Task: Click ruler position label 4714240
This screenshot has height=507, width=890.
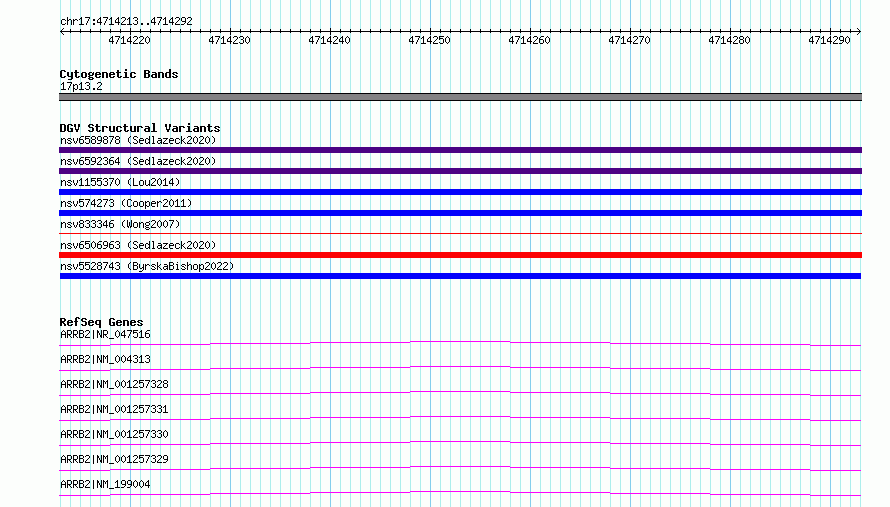Action: click(x=329, y=40)
